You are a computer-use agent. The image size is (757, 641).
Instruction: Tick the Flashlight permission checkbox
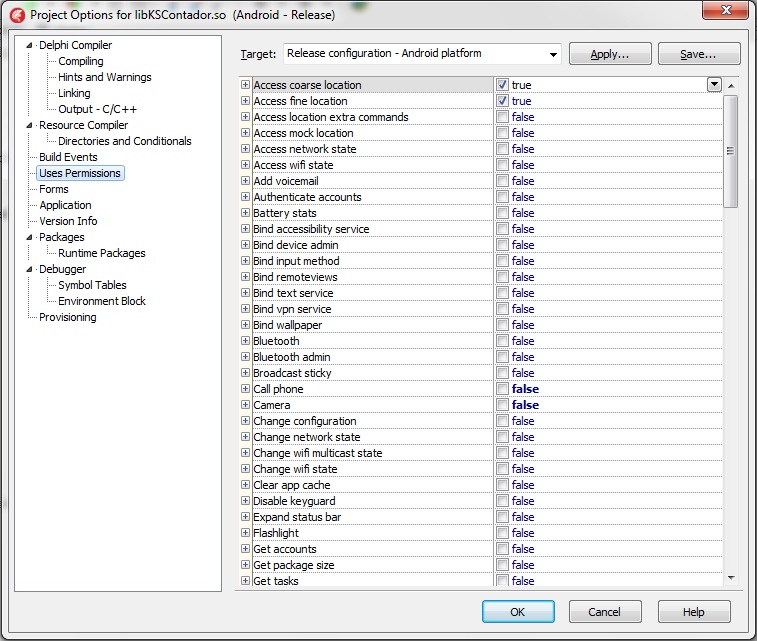[x=502, y=533]
